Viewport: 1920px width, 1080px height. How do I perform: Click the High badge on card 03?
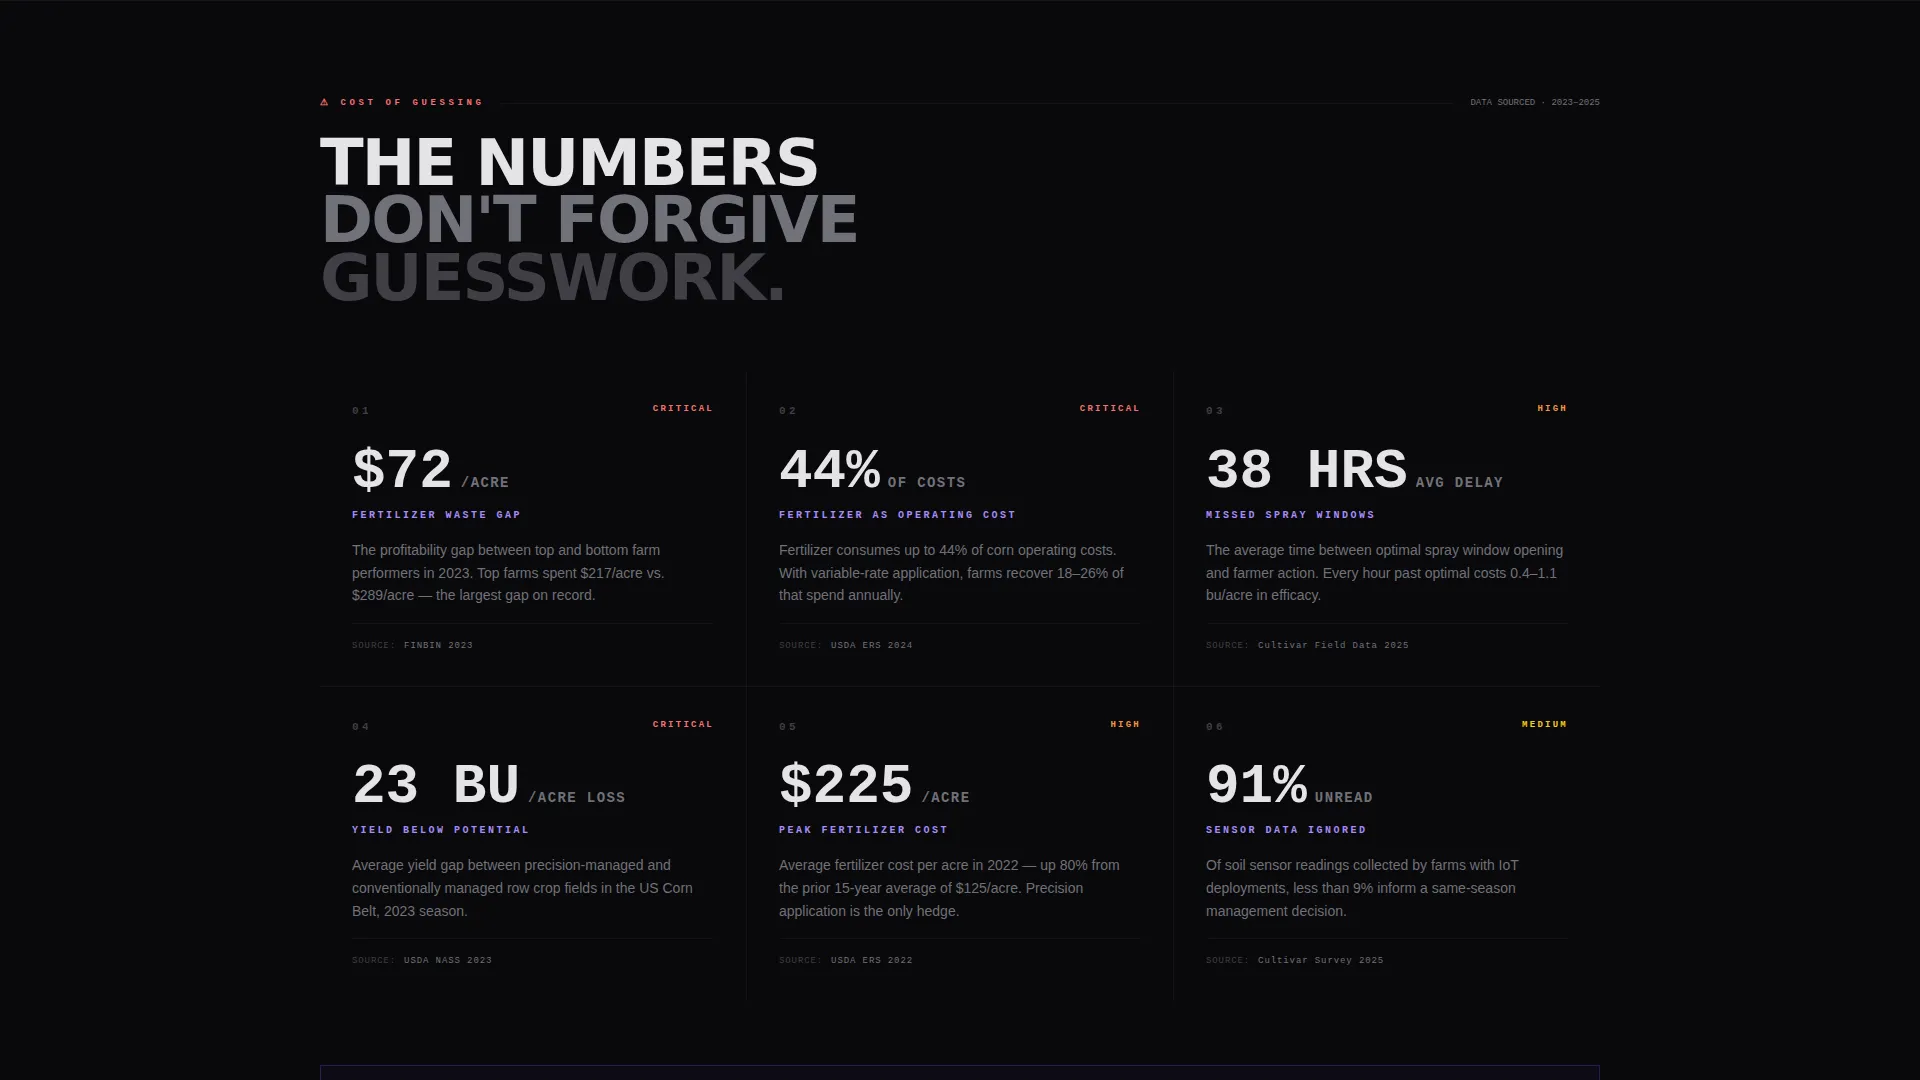coord(1552,408)
